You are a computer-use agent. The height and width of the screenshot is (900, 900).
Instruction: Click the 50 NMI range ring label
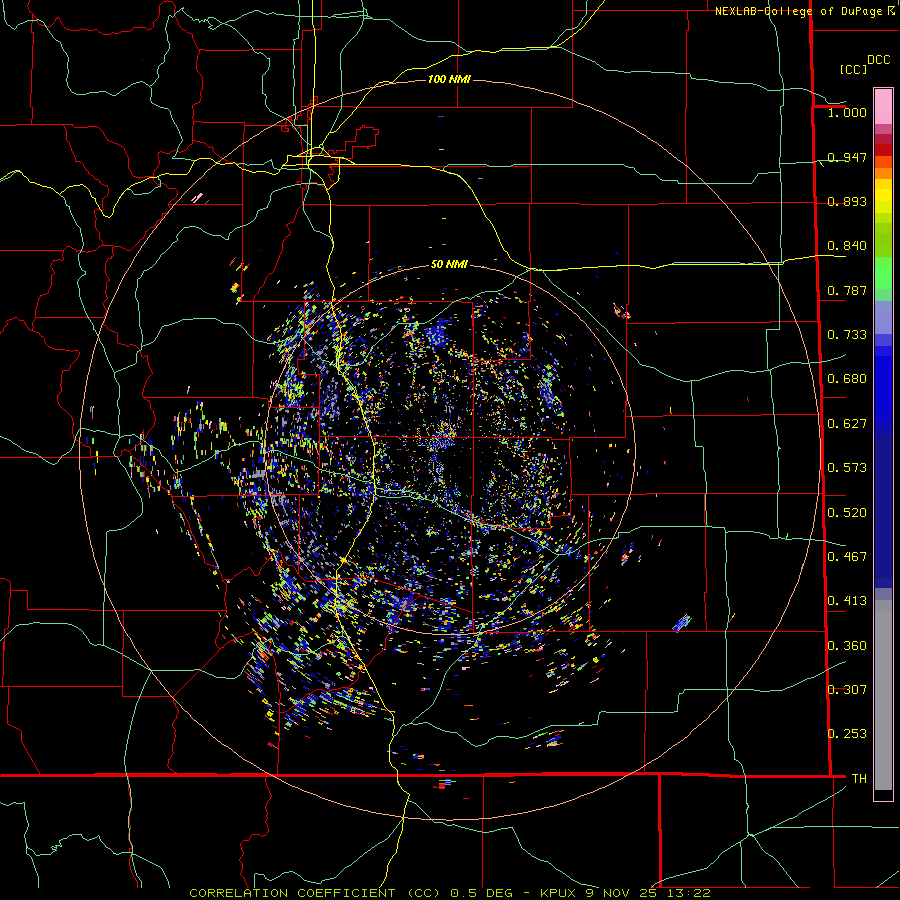(449, 265)
